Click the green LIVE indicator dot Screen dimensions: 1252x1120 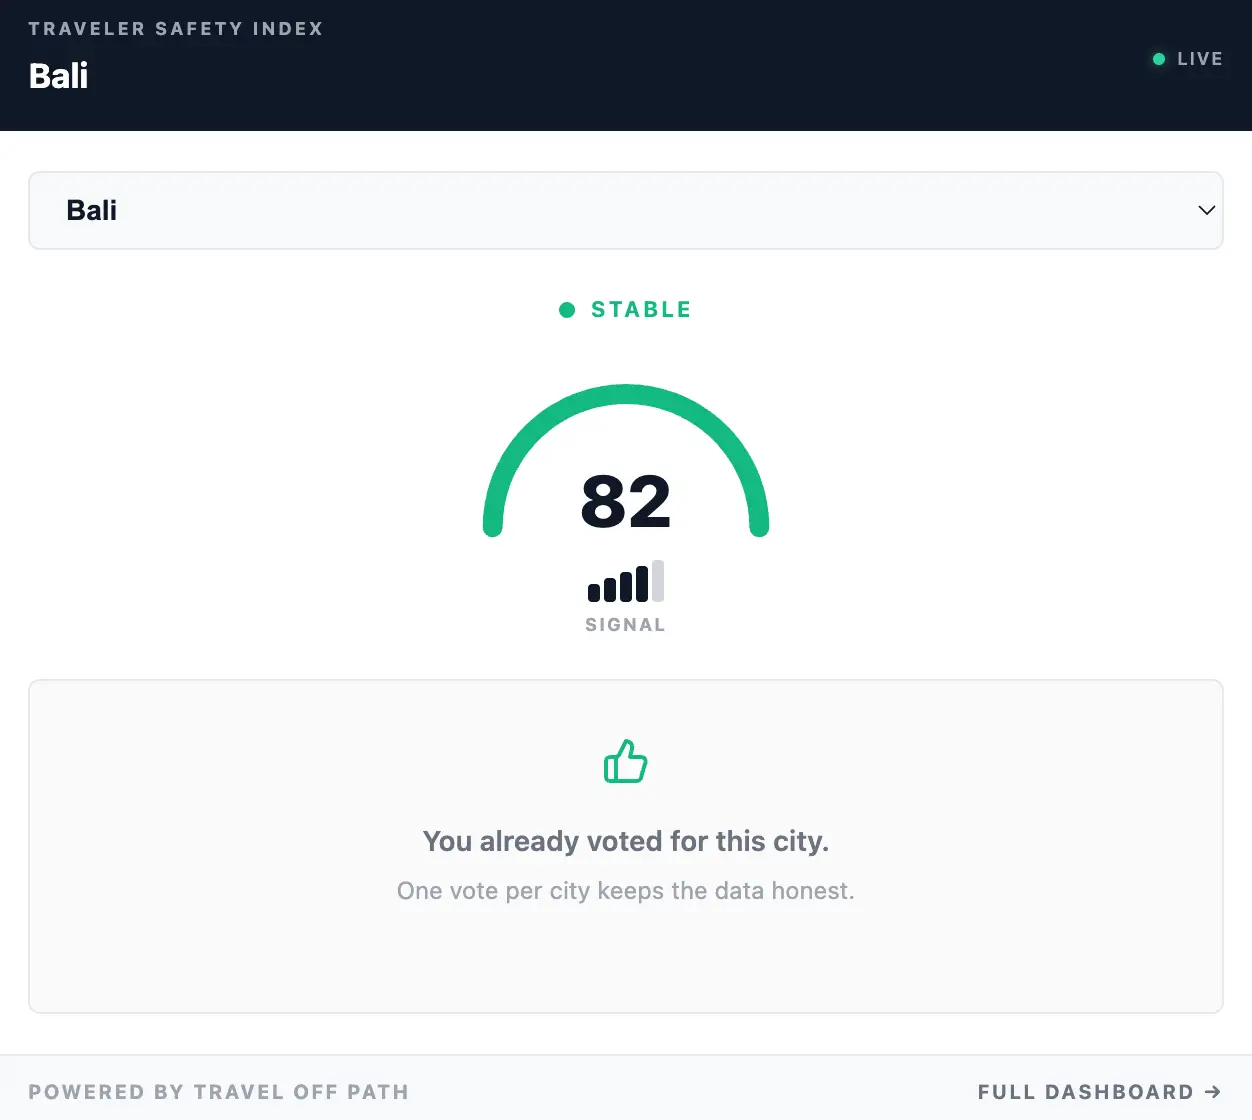tap(1159, 59)
